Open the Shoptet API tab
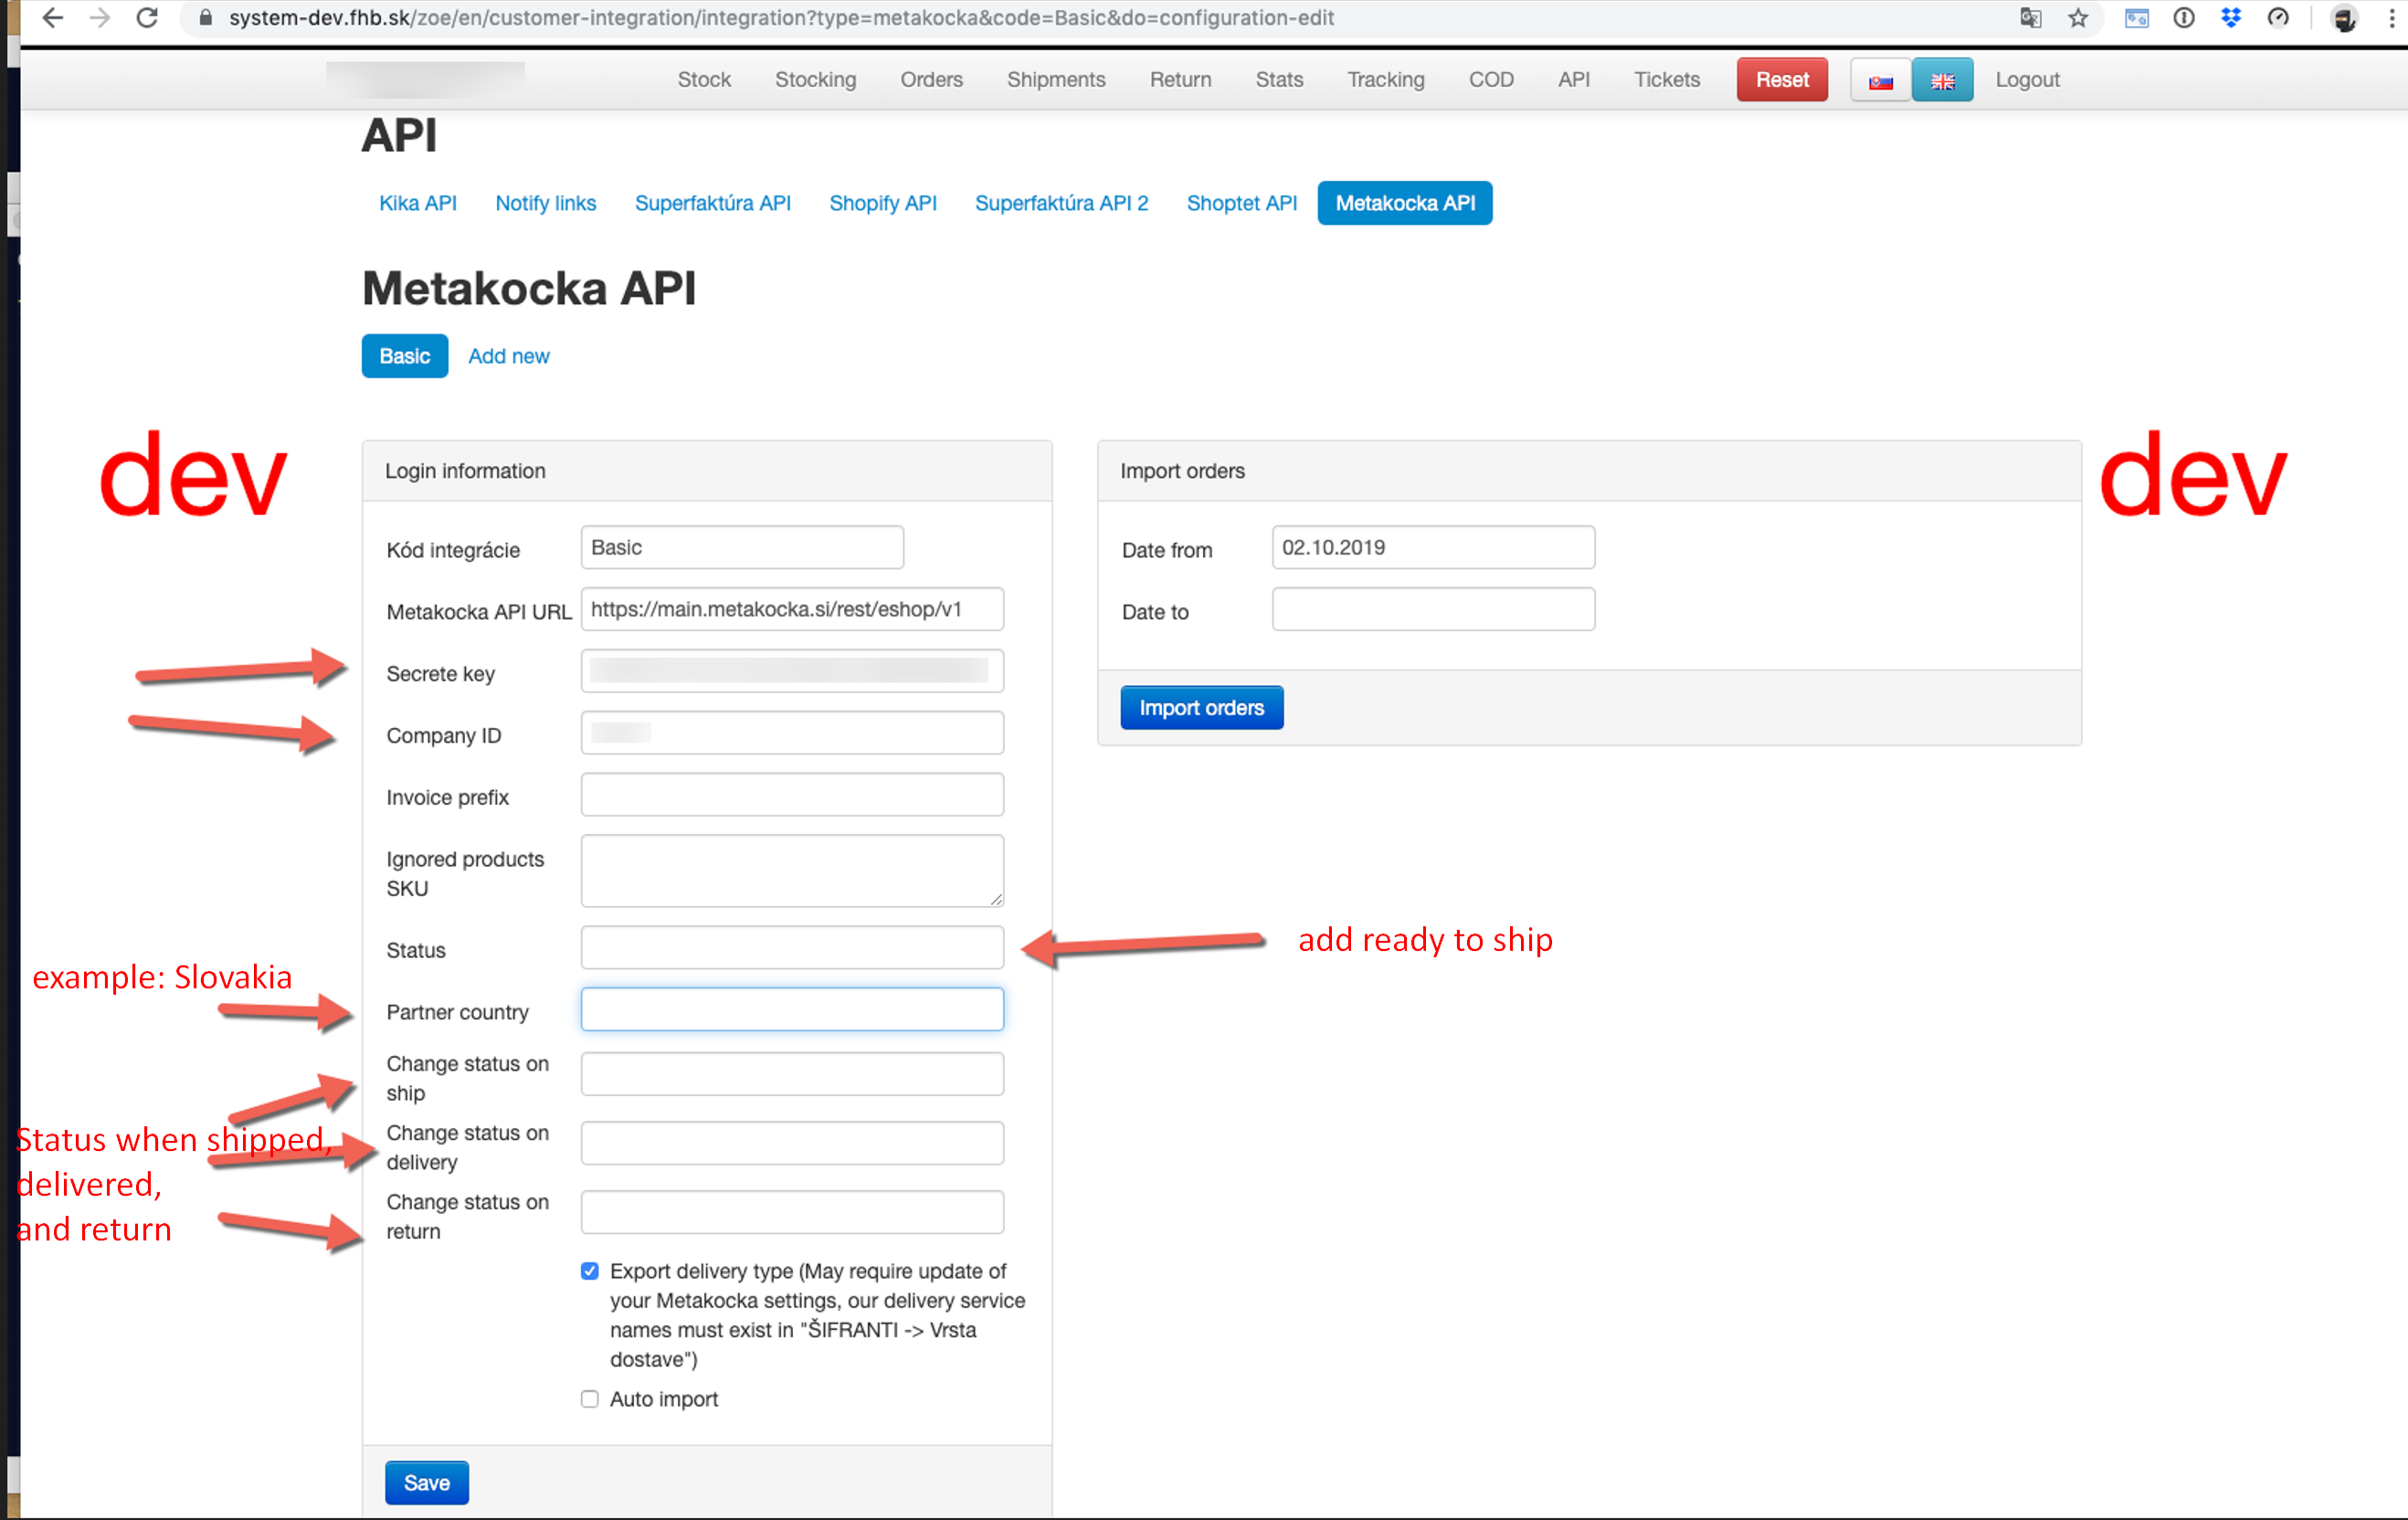 [1241, 203]
